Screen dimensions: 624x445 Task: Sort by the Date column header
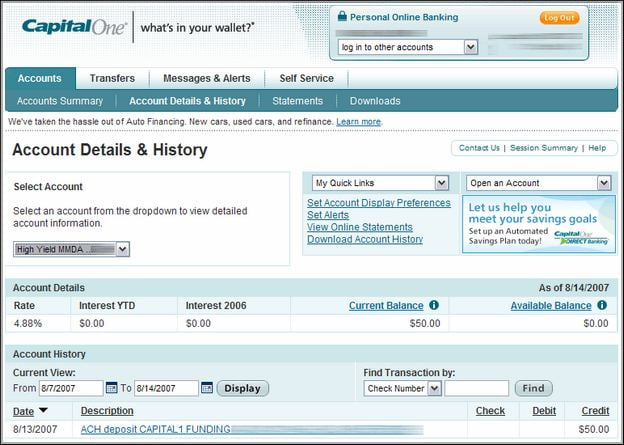click(23, 411)
